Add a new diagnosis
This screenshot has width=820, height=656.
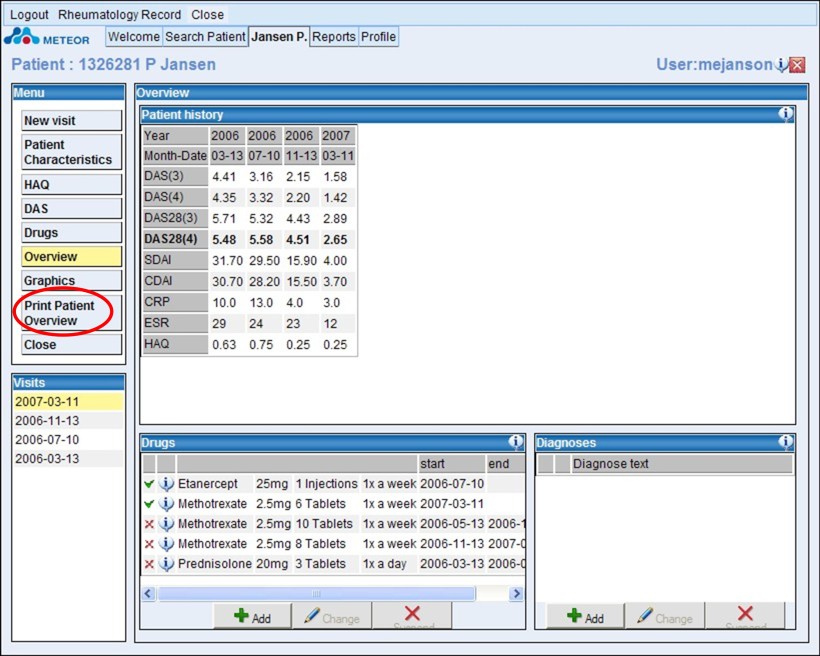[x=585, y=616]
